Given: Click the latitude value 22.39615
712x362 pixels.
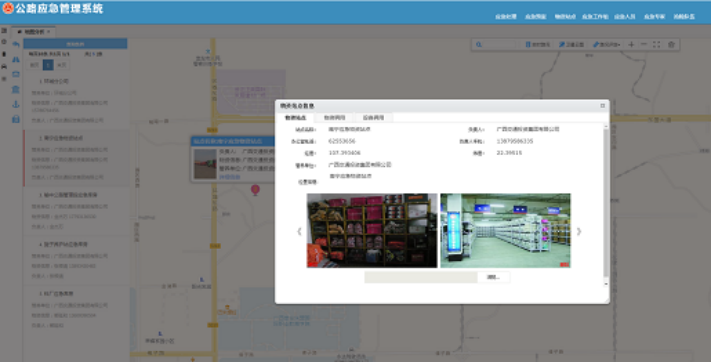Looking at the screenshot, I should point(509,153).
